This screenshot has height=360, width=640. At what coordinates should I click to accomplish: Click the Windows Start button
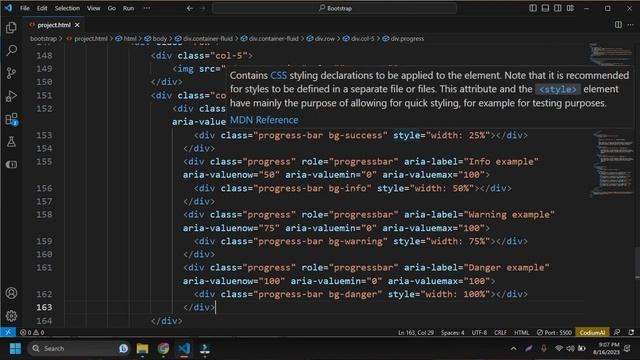[x=15, y=348]
